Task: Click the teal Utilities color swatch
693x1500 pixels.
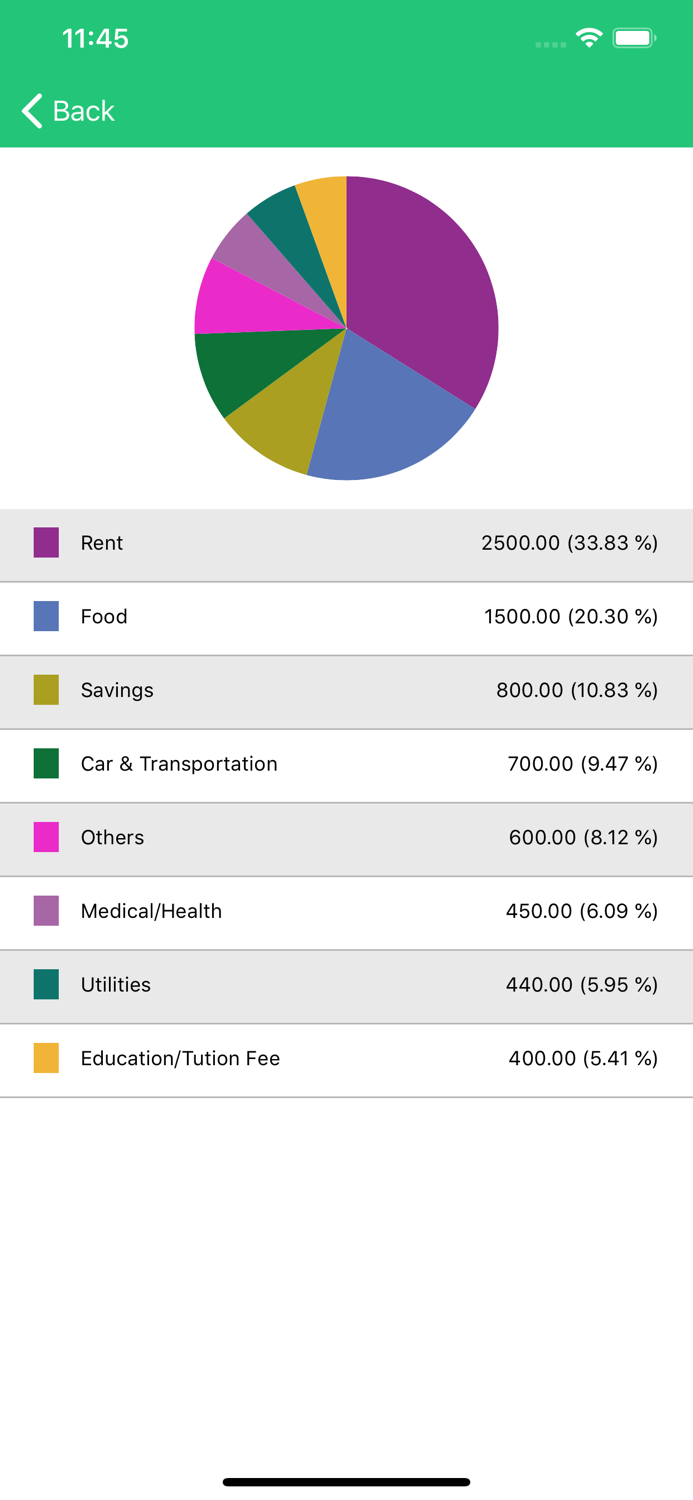Action: 46,985
